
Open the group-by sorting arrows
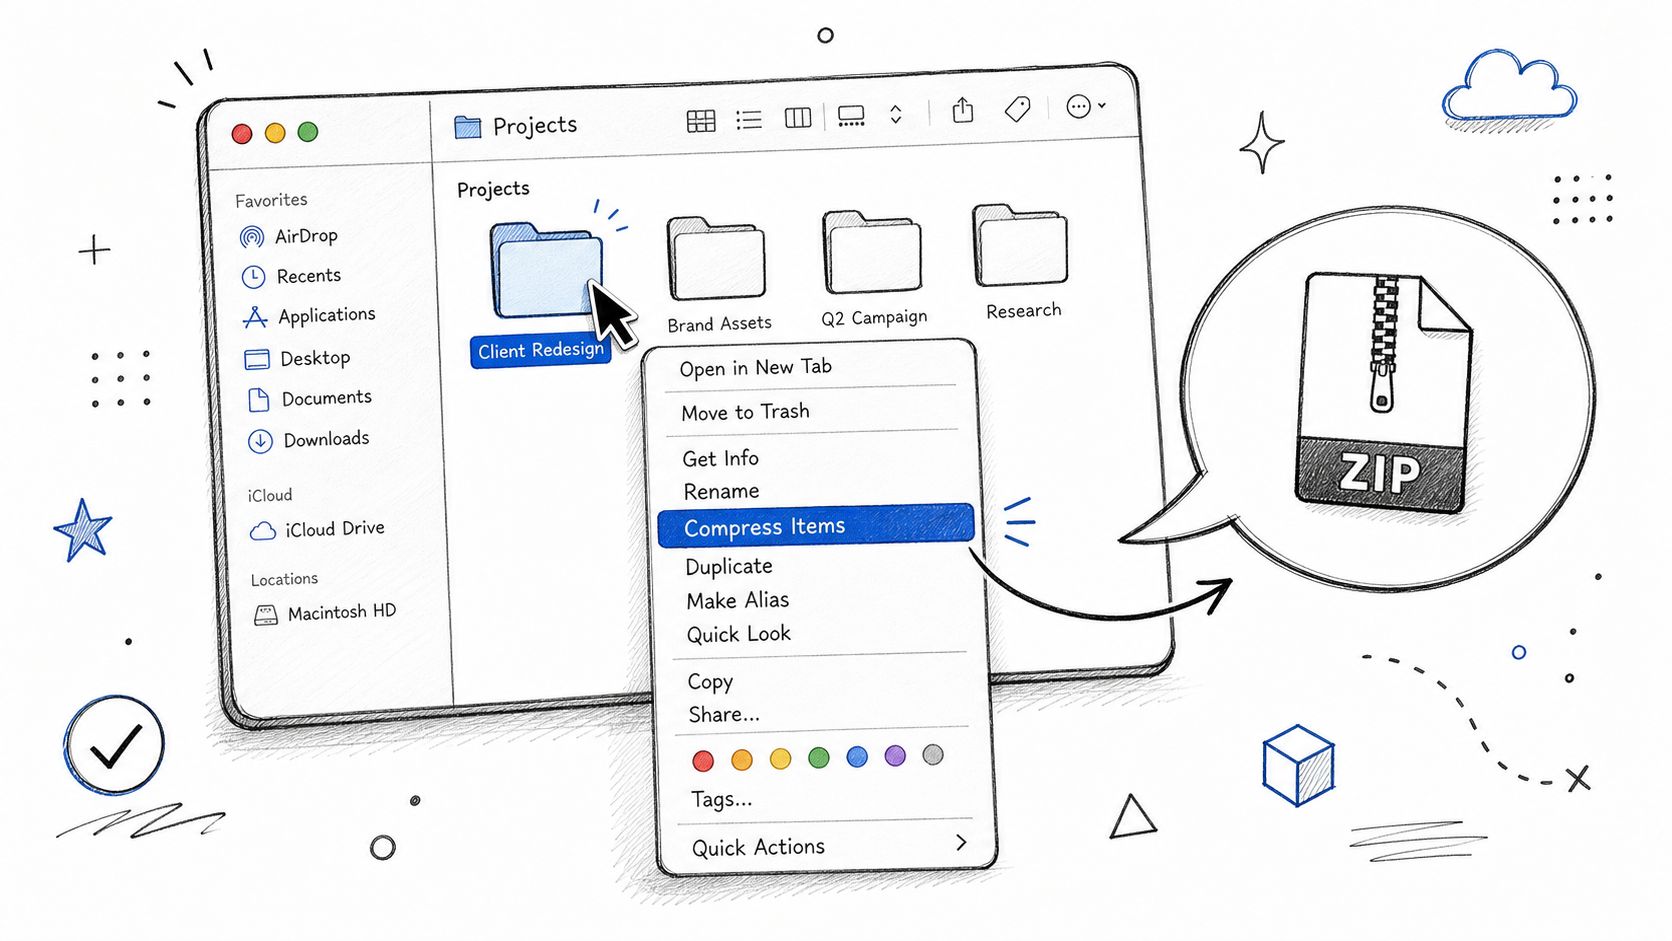[x=896, y=114]
